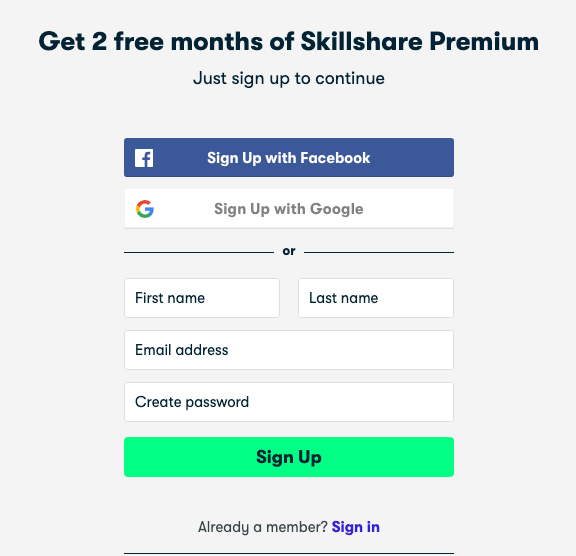The height and width of the screenshot is (556, 576).
Task: Choose Sign Up with Facebook label
Action: click(x=288, y=158)
